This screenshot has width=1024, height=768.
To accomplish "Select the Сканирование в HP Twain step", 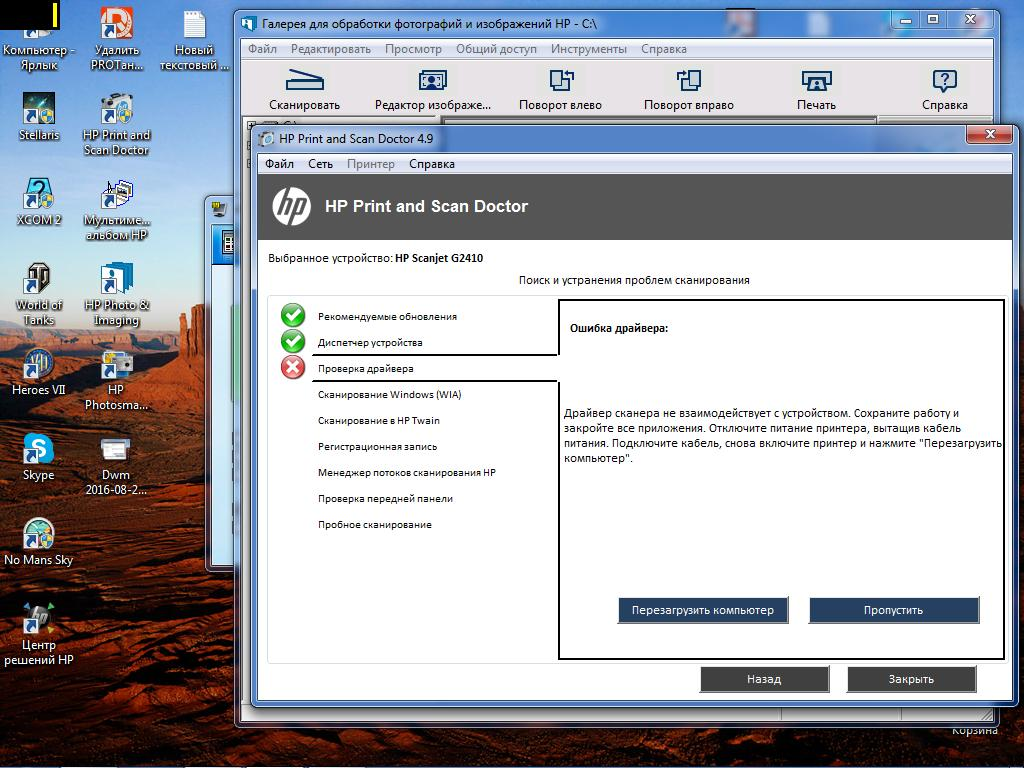I will [x=379, y=421].
